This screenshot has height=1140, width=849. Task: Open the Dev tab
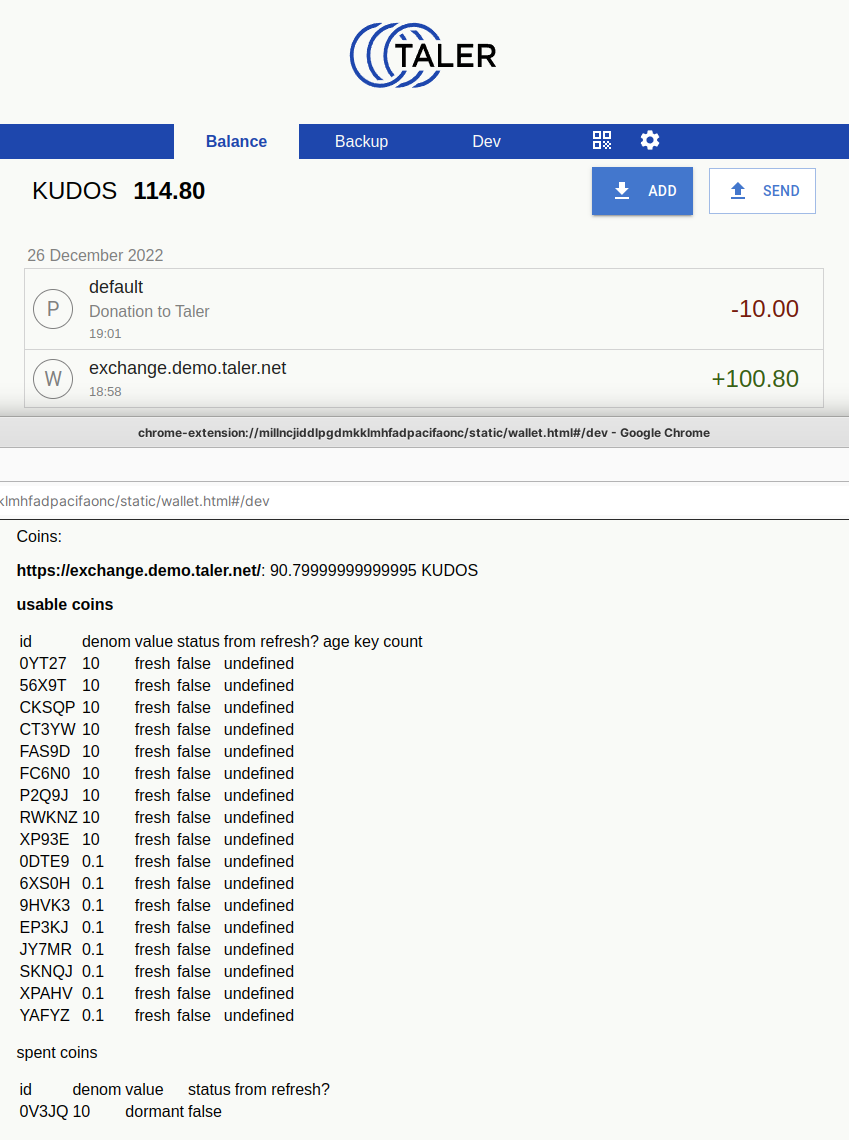coord(486,141)
